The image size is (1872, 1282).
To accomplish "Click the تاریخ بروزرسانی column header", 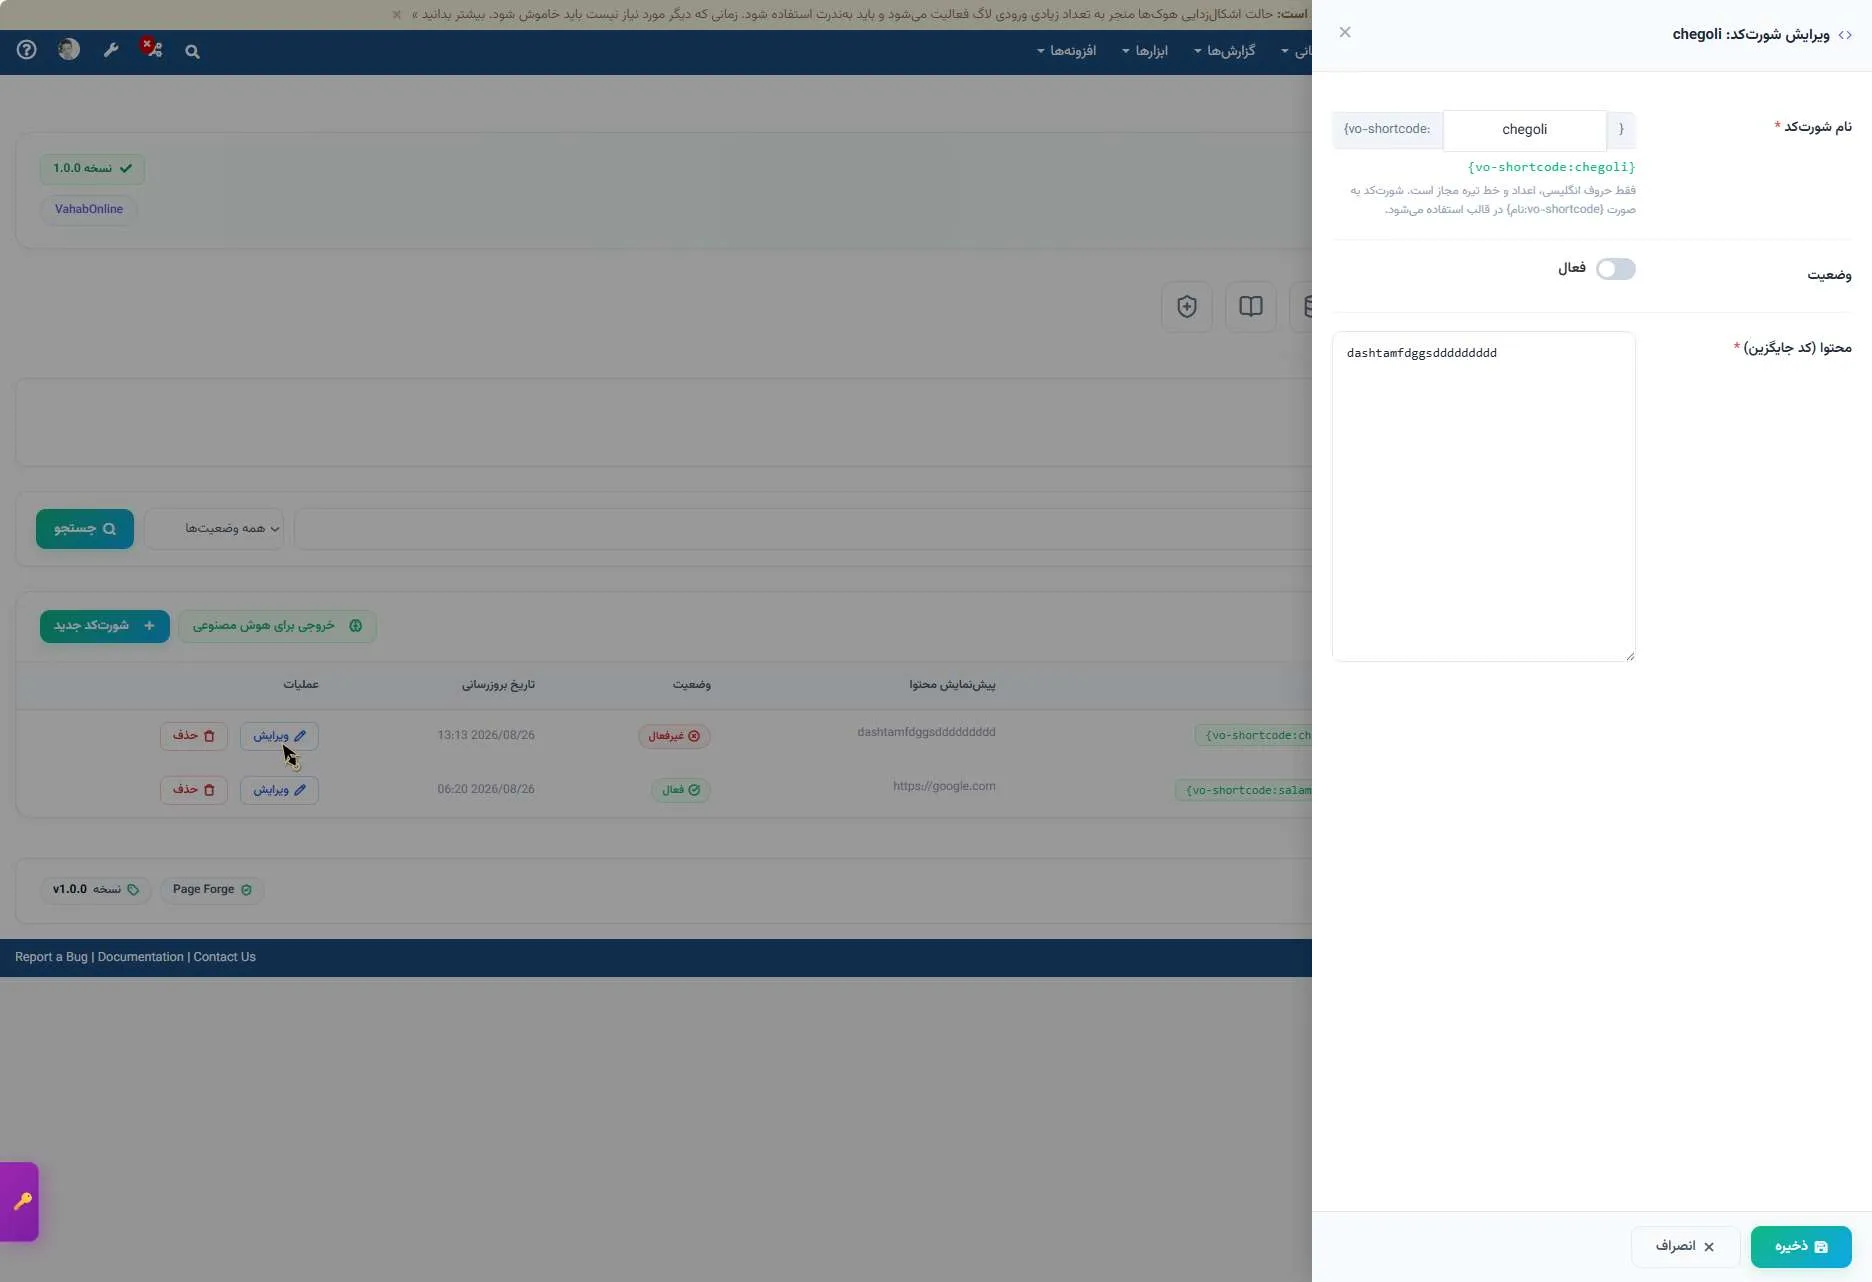I will tap(498, 685).
